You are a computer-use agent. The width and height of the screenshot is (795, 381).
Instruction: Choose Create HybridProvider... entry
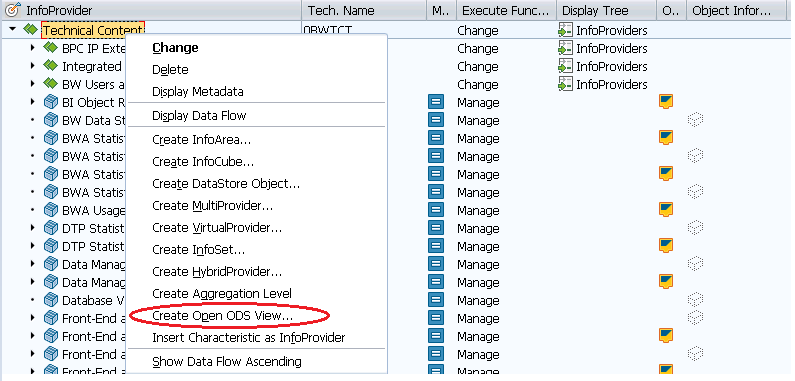(x=217, y=272)
